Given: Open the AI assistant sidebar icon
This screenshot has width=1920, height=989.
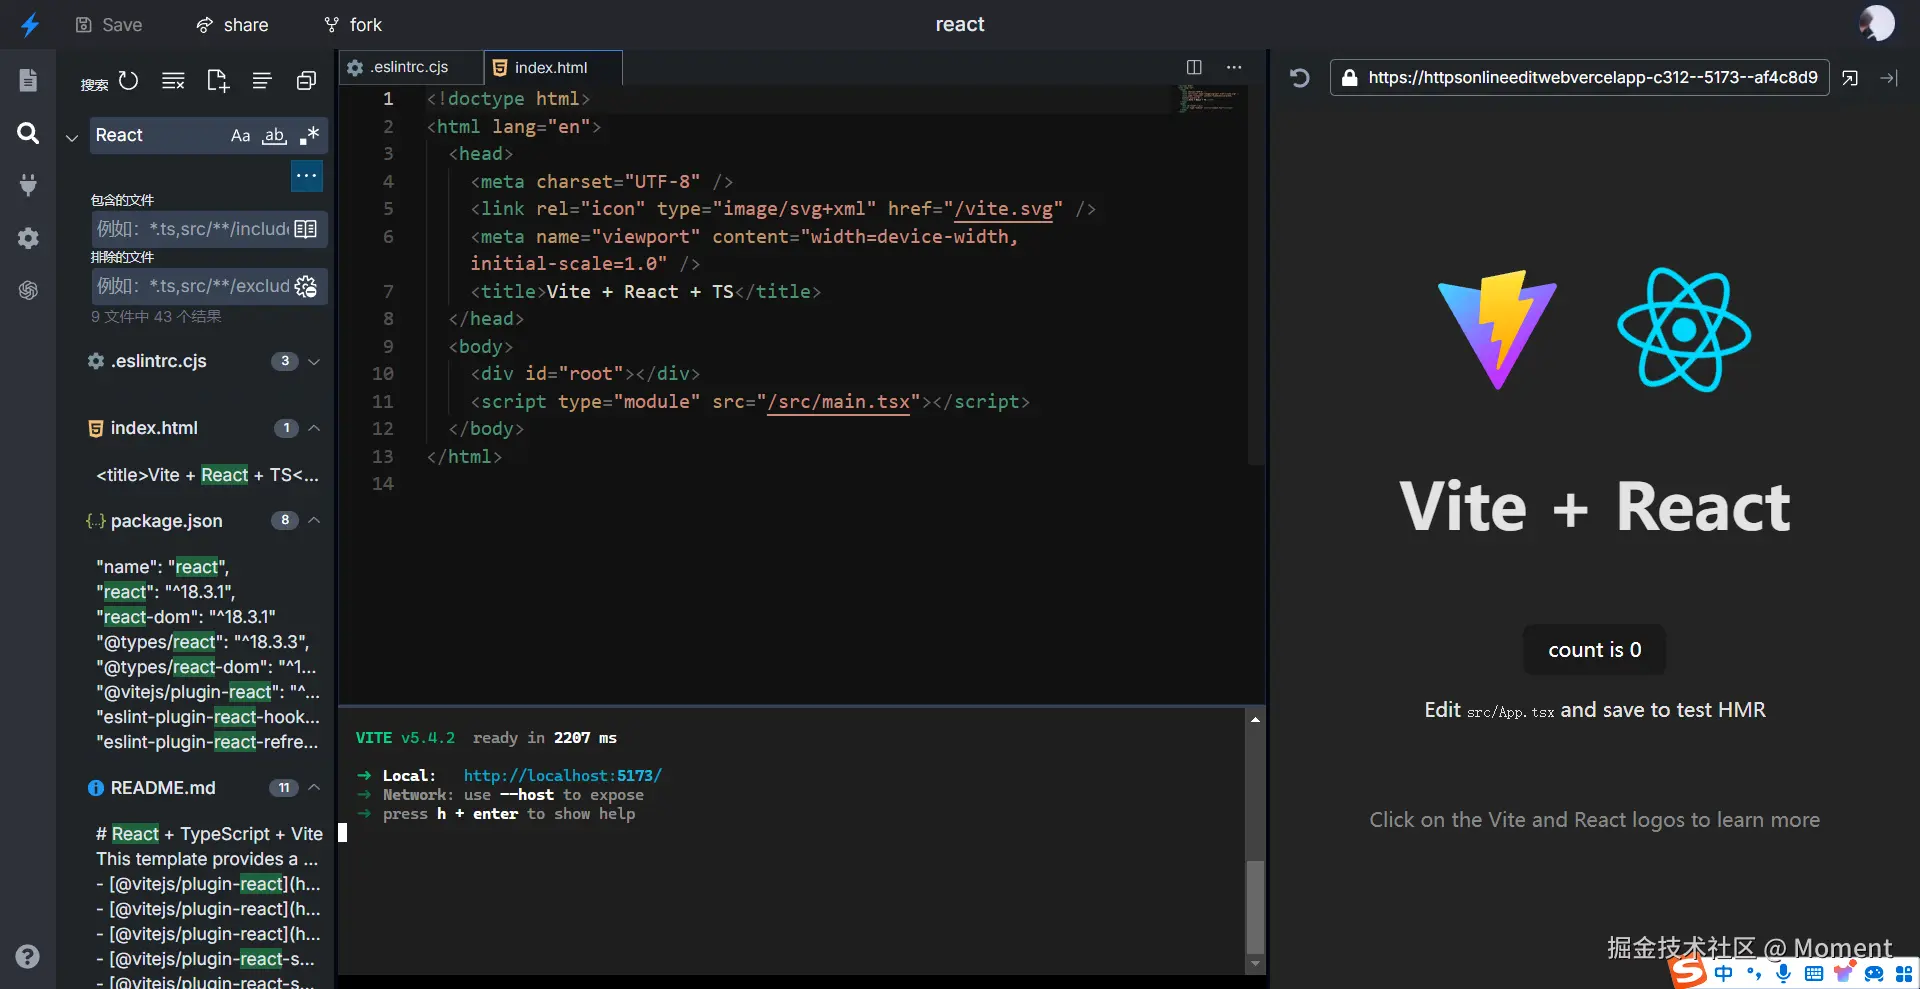Looking at the screenshot, I should pyautogui.click(x=28, y=290).
